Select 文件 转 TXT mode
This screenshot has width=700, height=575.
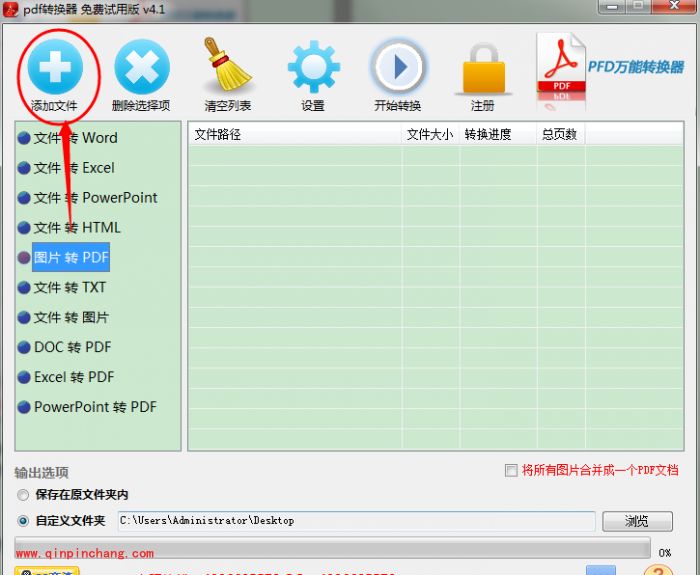[62, 288]
